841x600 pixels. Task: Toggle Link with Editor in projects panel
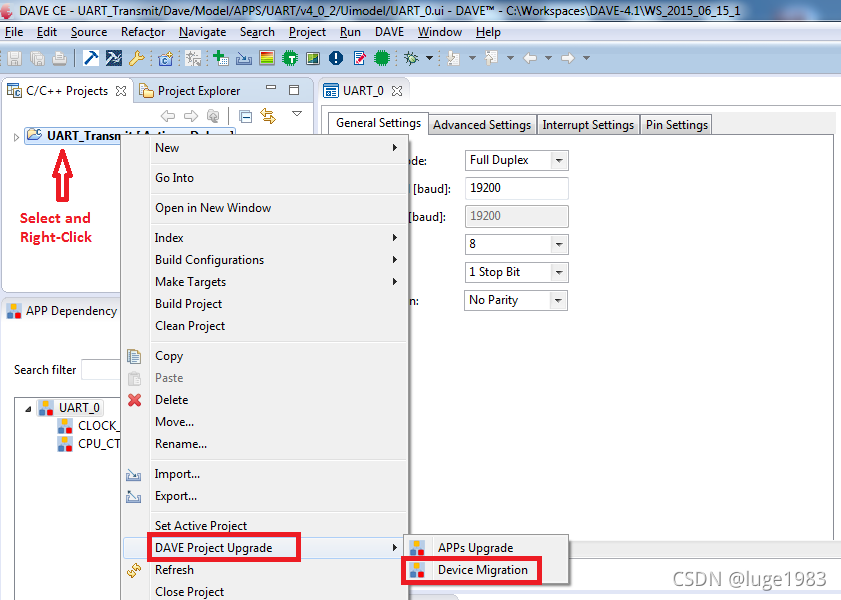(x=268, y=116)
